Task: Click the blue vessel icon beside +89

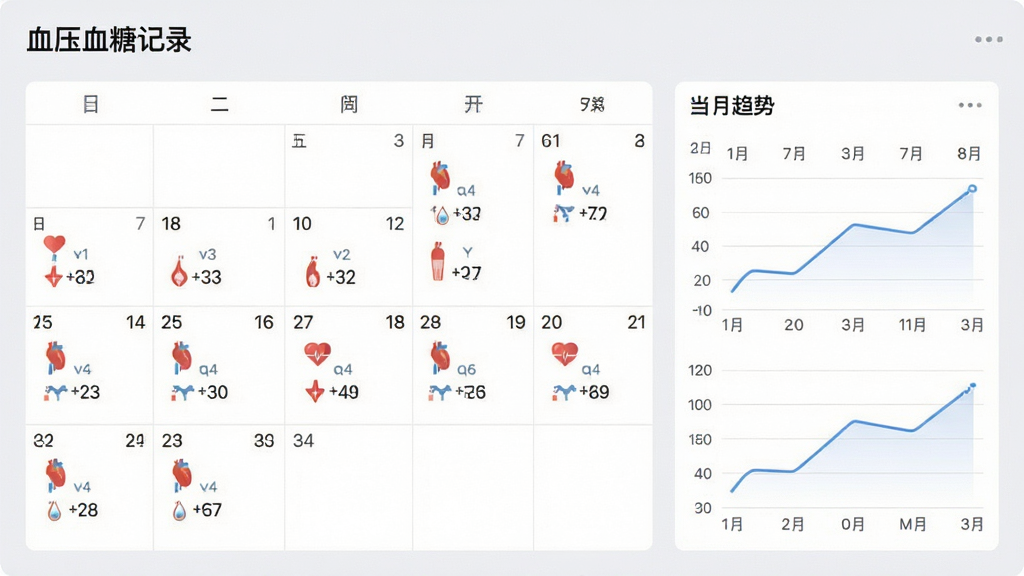Action: pos(563,392)
